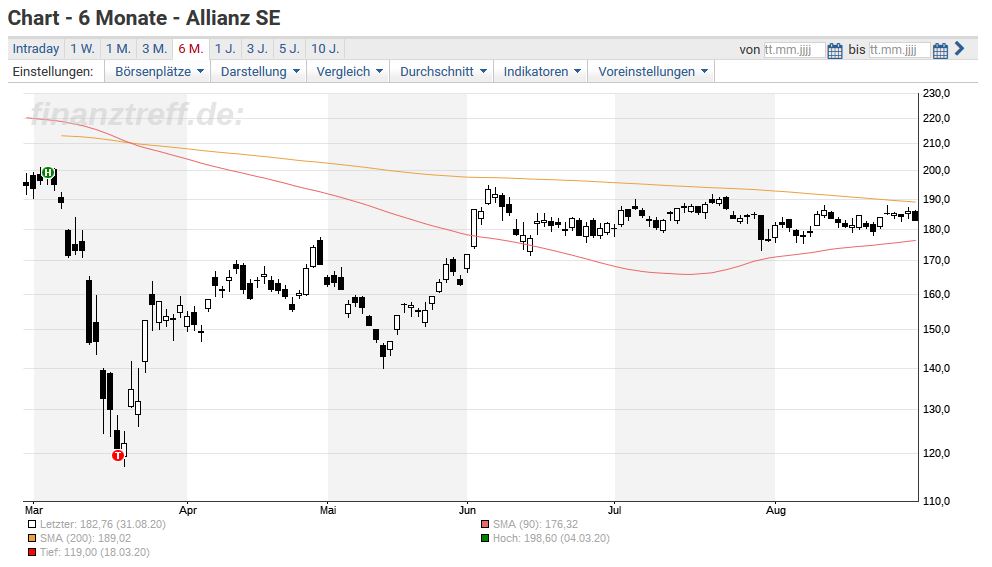Click 'Letzter: 182,76 (31.08.20)' legend text
The width and height of the screenshot is (992, 567).
102,525
